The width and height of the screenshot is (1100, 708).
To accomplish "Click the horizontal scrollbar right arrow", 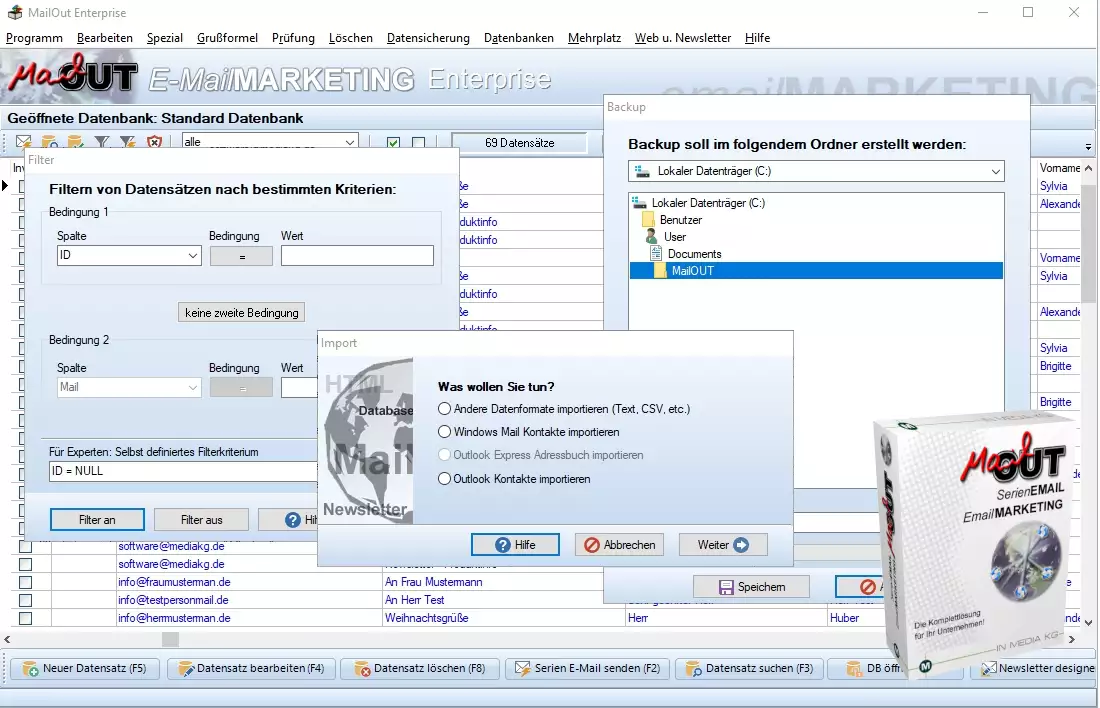I will point(1071,639).
